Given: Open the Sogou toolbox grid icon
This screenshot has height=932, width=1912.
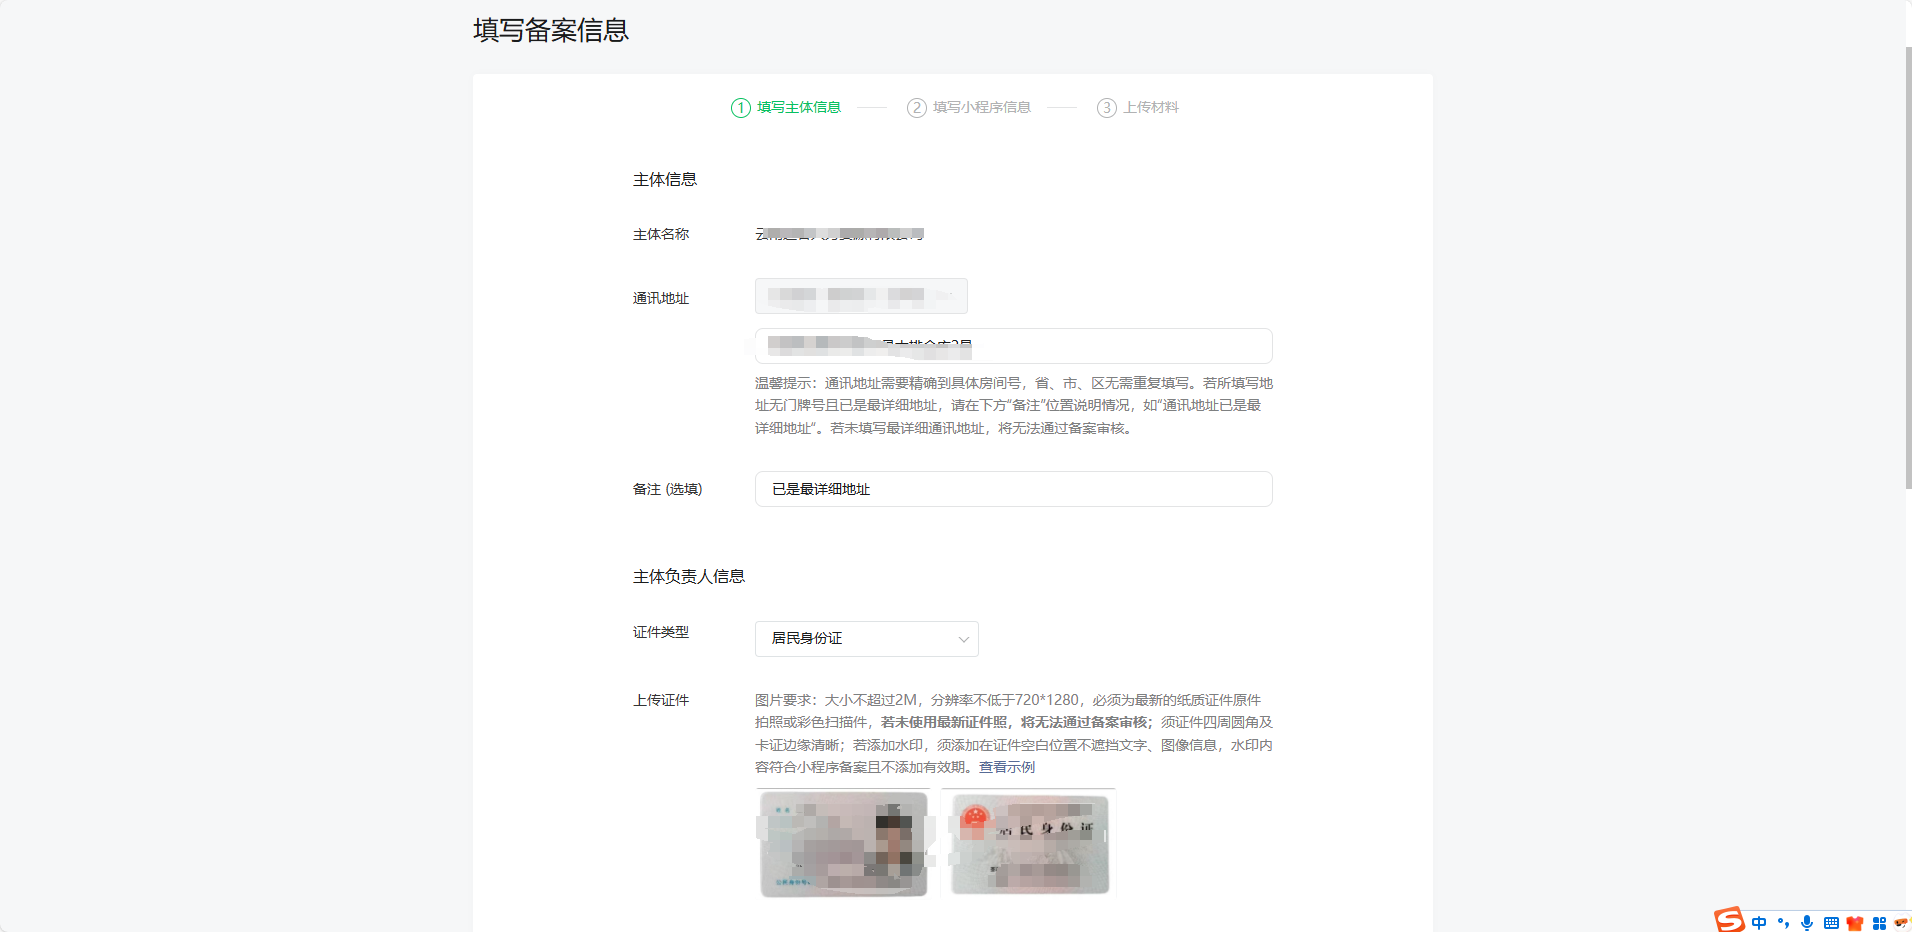Looking at the screenshot, I should 1879,921.
